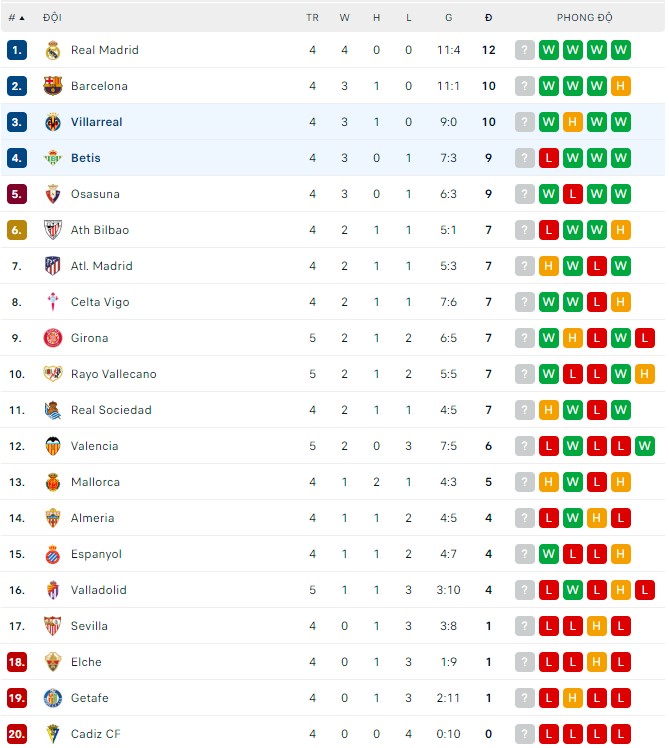Image resolution: width=669 pixels, height=748 pixels.
Task: Click the Girona club crest icon
Action: tap(53, 338)
